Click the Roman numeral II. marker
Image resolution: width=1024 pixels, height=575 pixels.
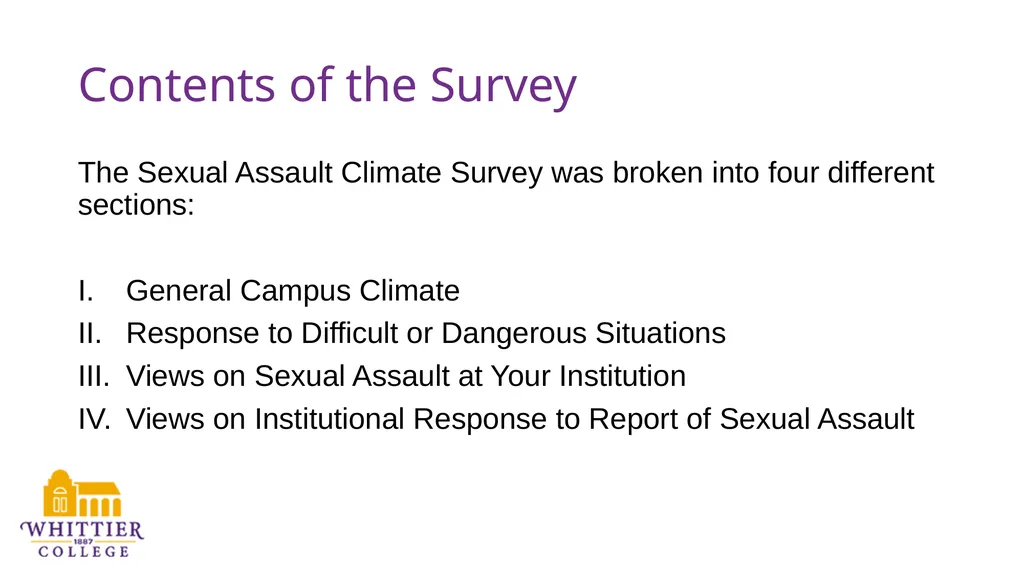pos(90,334)
